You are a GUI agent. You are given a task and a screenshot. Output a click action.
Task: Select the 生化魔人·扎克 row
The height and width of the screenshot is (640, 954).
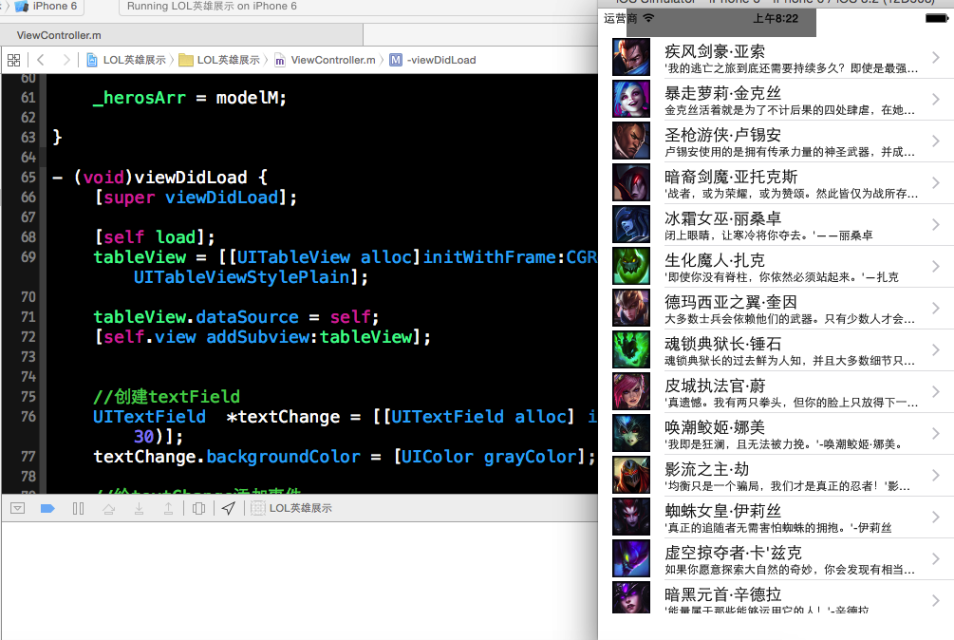(776, 266)
